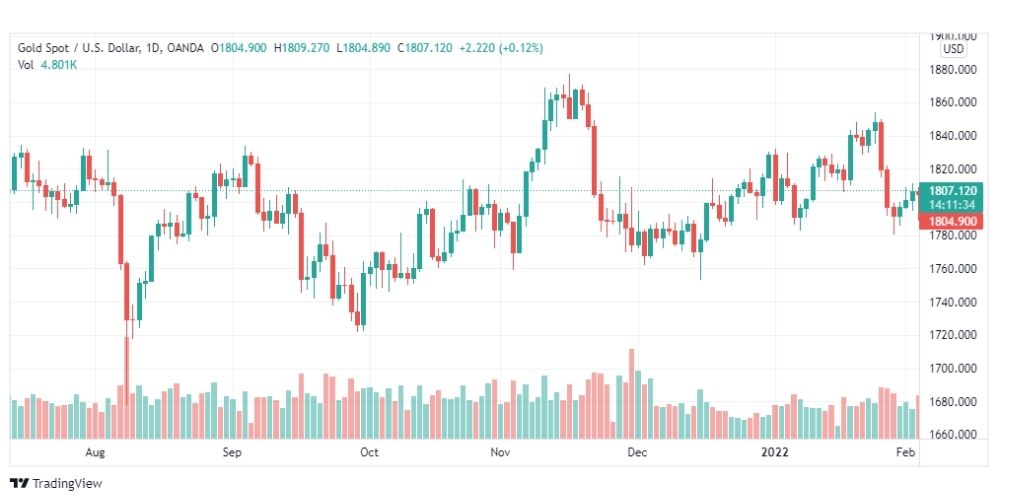Screen dimensions: 1012x501
Task: Open the TradingView text link
Action: pos(67,484)
